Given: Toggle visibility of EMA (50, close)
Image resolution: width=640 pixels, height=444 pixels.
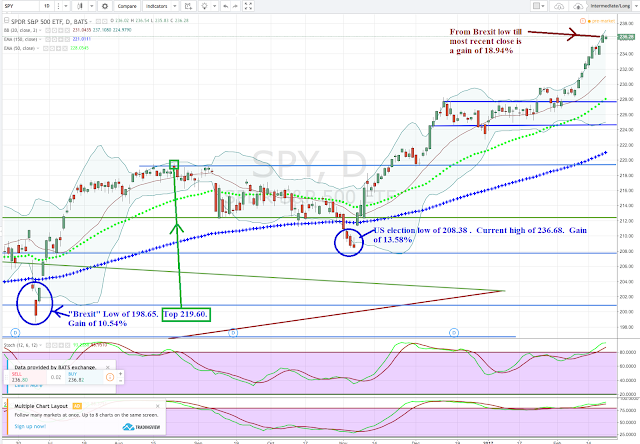Looking at the screenshot, I should (45, 48).
